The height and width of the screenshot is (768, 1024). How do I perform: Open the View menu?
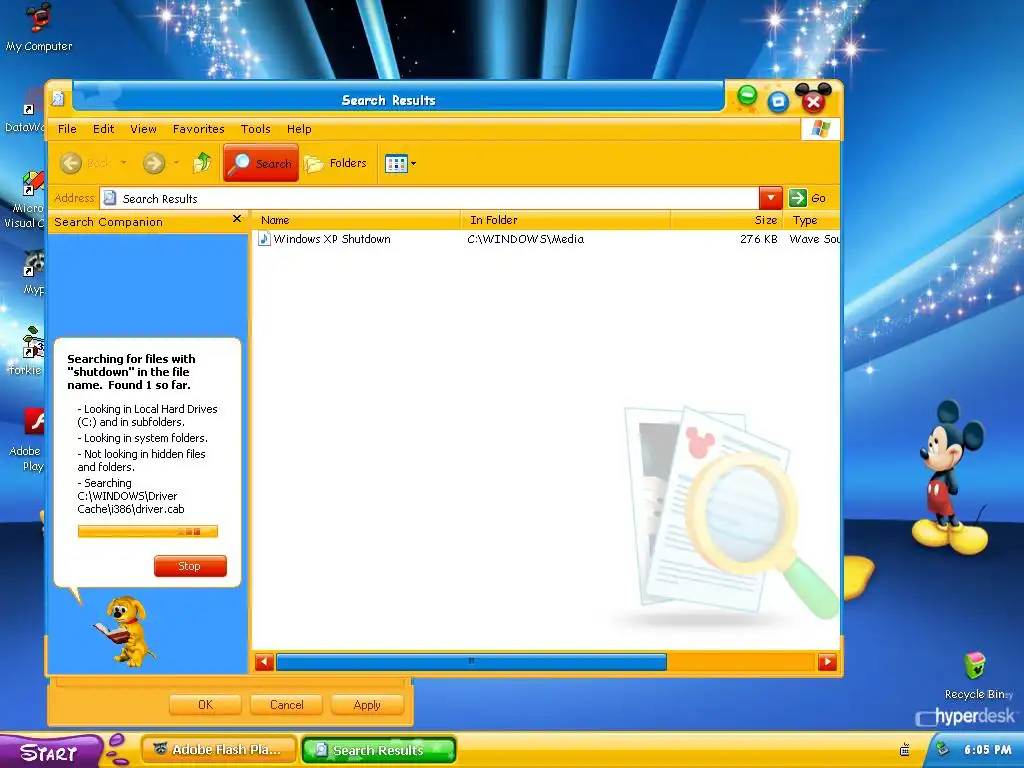point(143,129)
